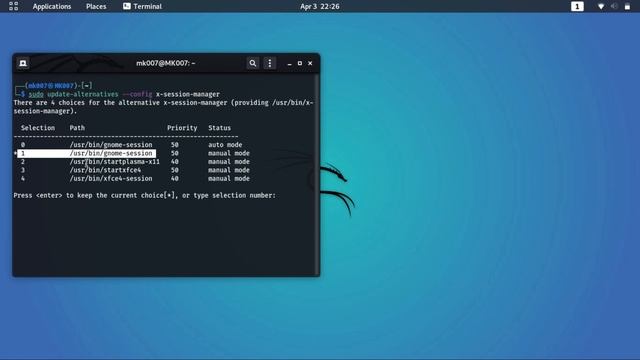This screenshot has width=640, height=360.
Task: Click the (mk007@MK007)-[~] prompt text
Action: pos(59,86)
